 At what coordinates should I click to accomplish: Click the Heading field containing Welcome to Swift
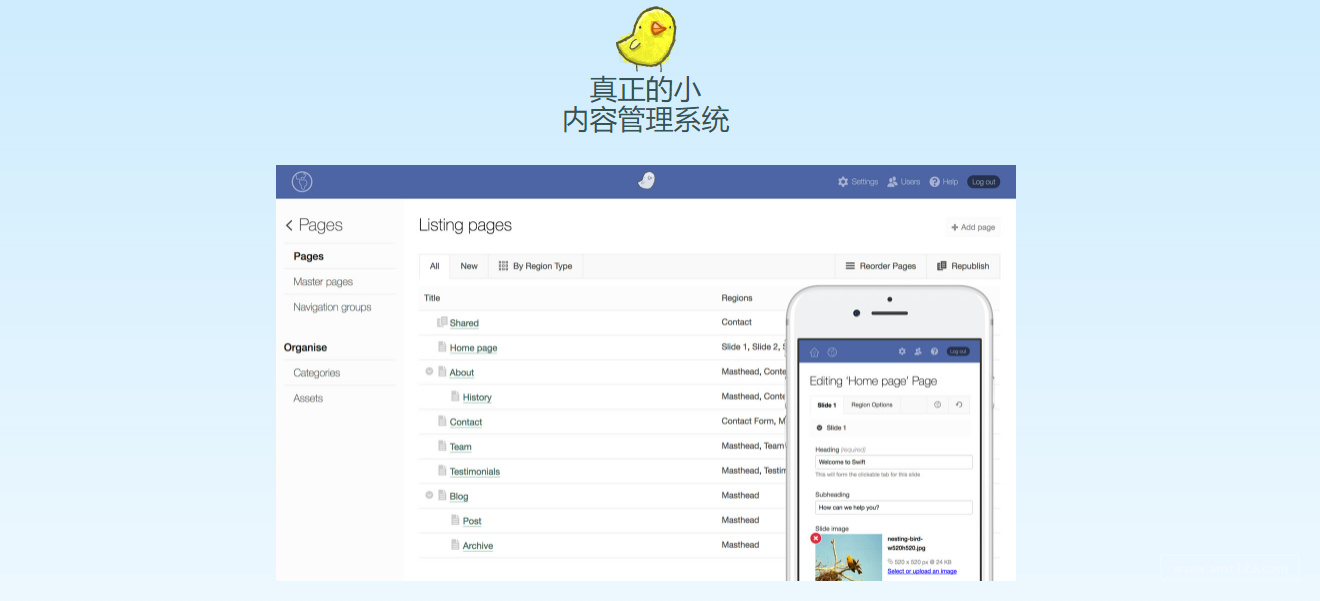pos(894,462)
